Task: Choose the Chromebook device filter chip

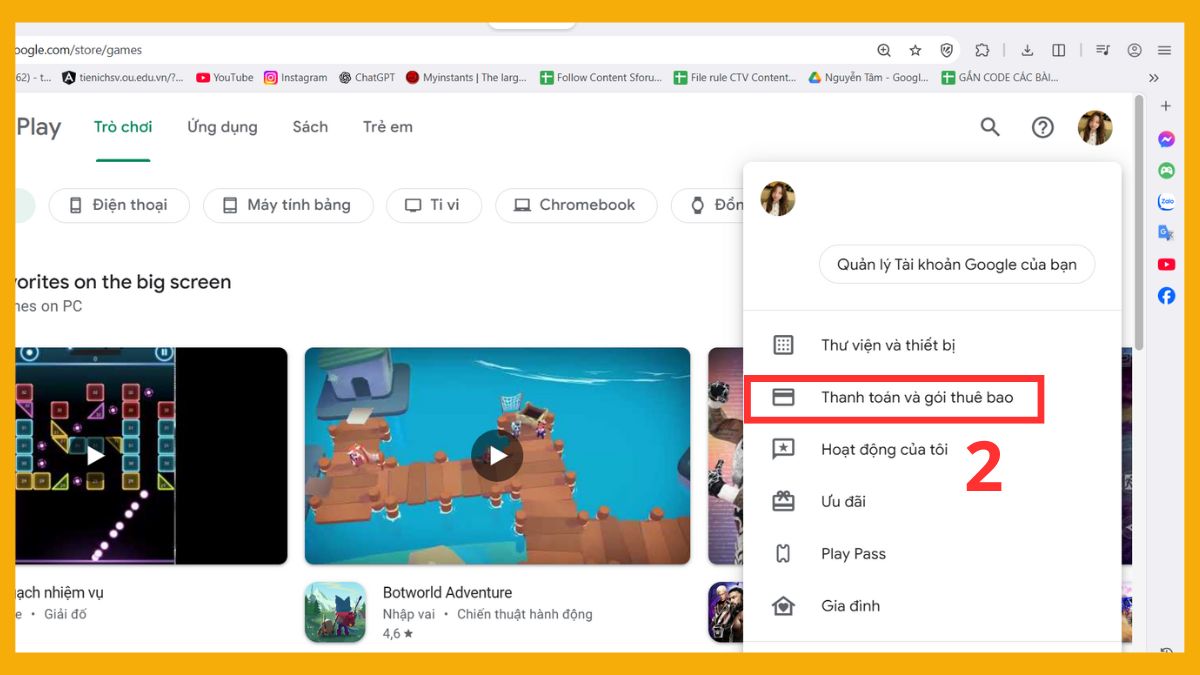Action: pyautogui.click(x=575, y=205)
